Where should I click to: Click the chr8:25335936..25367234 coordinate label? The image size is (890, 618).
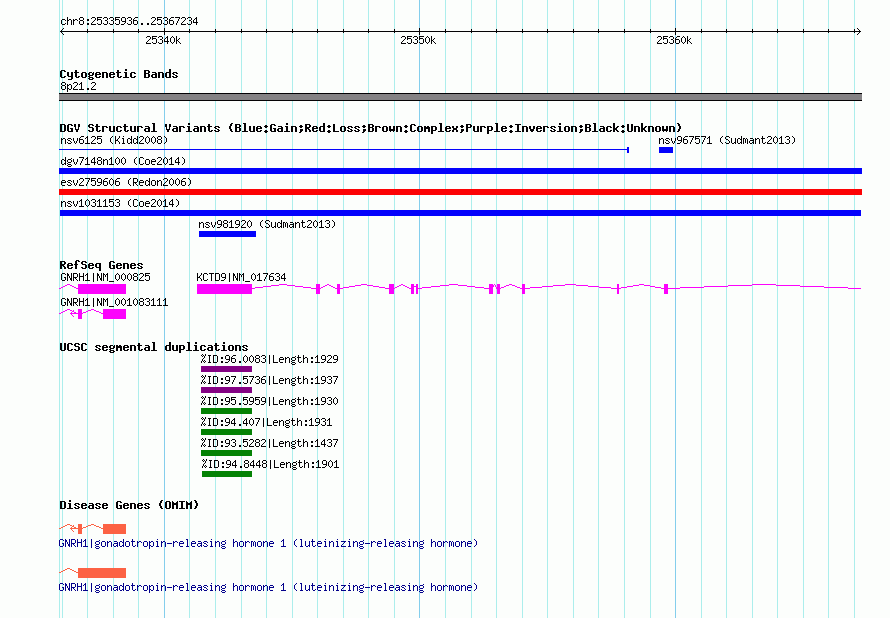129,22
